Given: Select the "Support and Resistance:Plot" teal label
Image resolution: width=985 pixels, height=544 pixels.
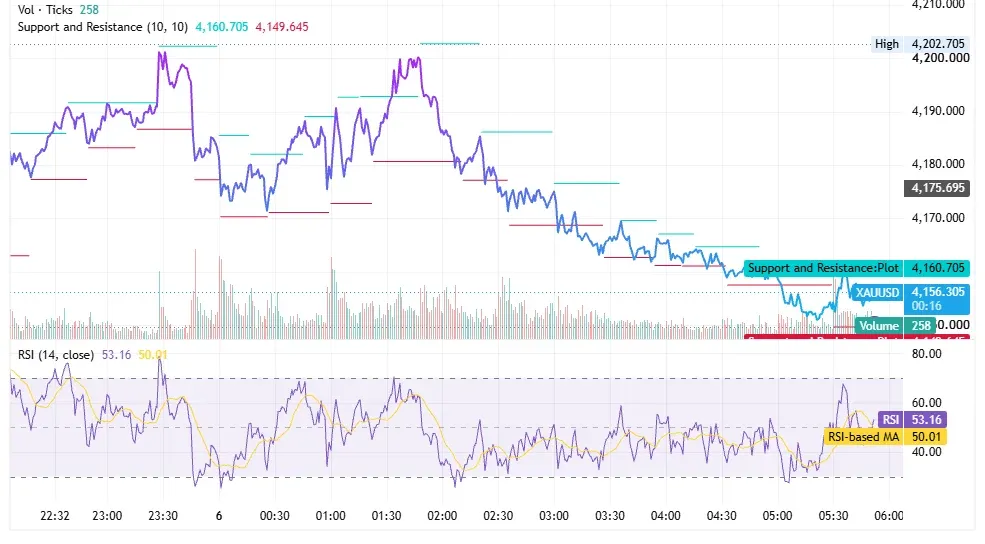Looking at the screenshot, I should 823,268.
